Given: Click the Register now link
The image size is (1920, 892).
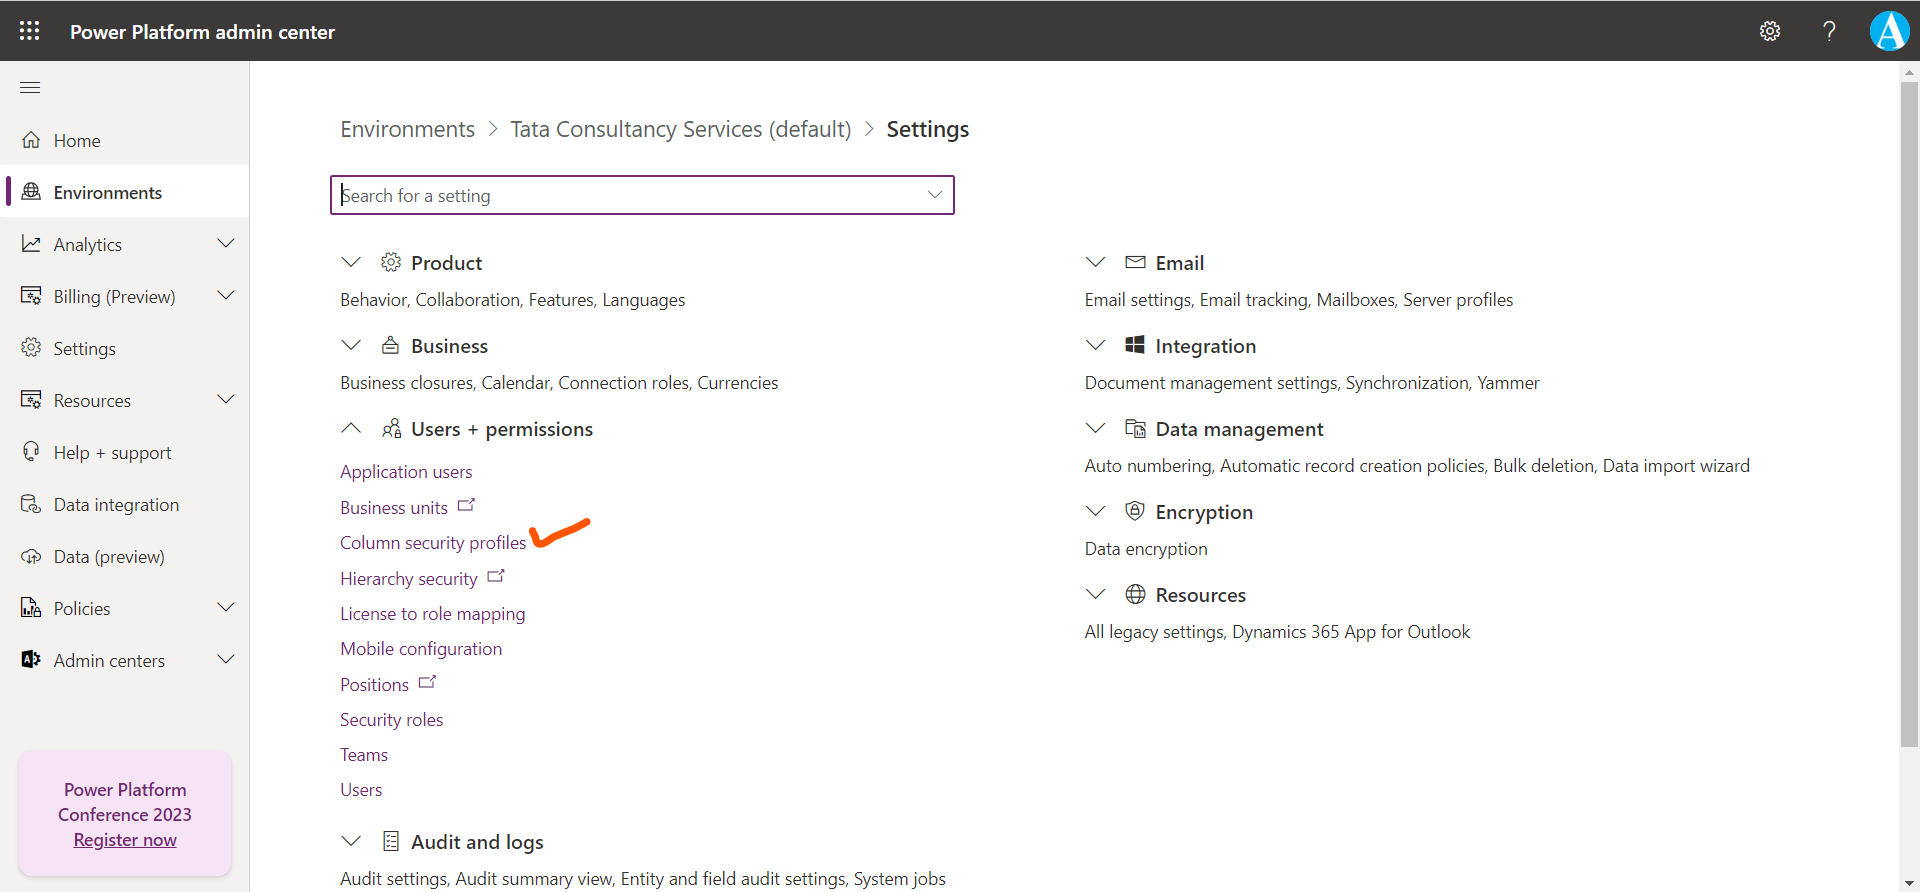Looking at the screenshot, I should point(125,840).
